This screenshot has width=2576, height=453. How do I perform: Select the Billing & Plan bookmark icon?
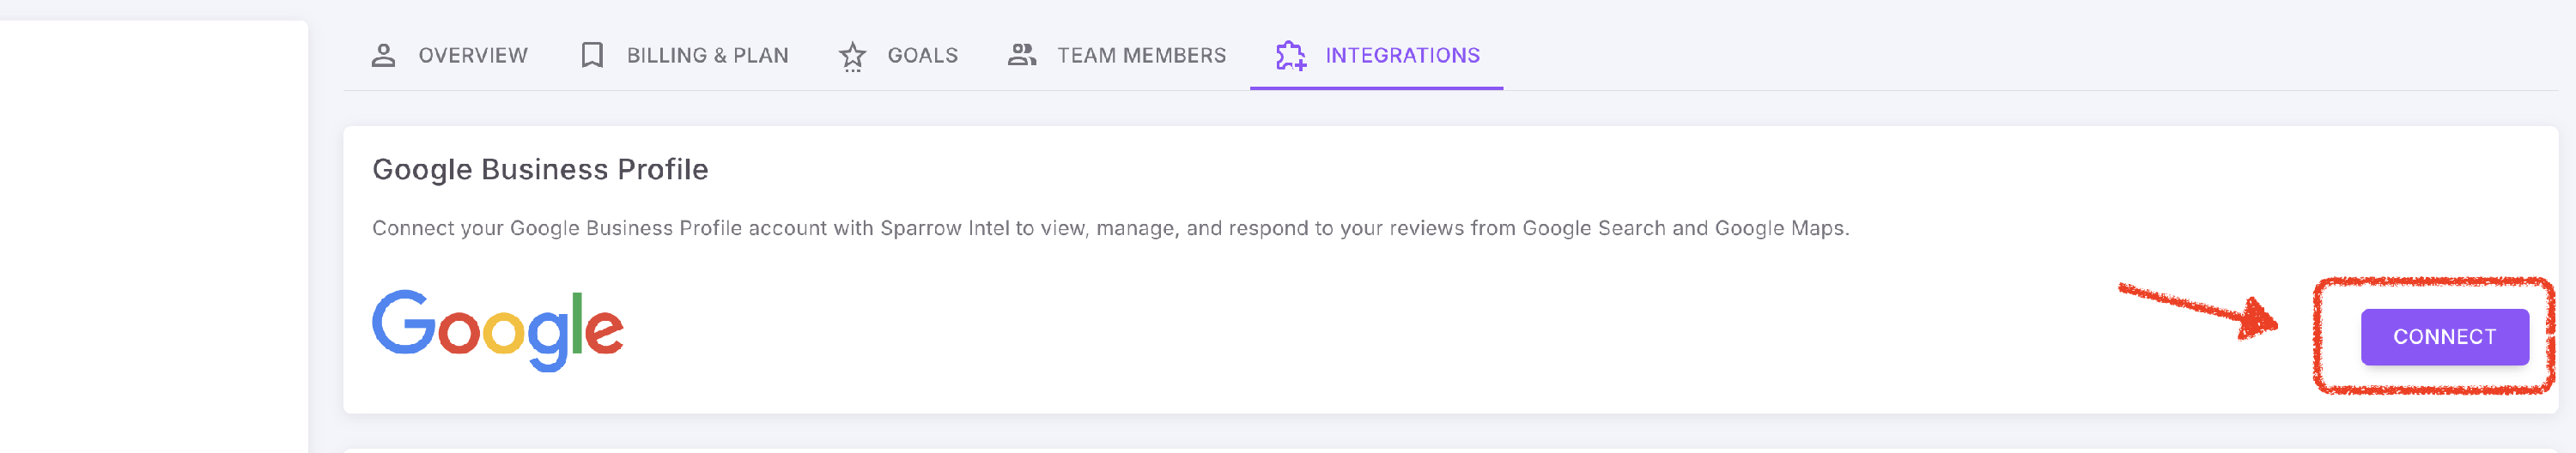click(x=592, y=55)
